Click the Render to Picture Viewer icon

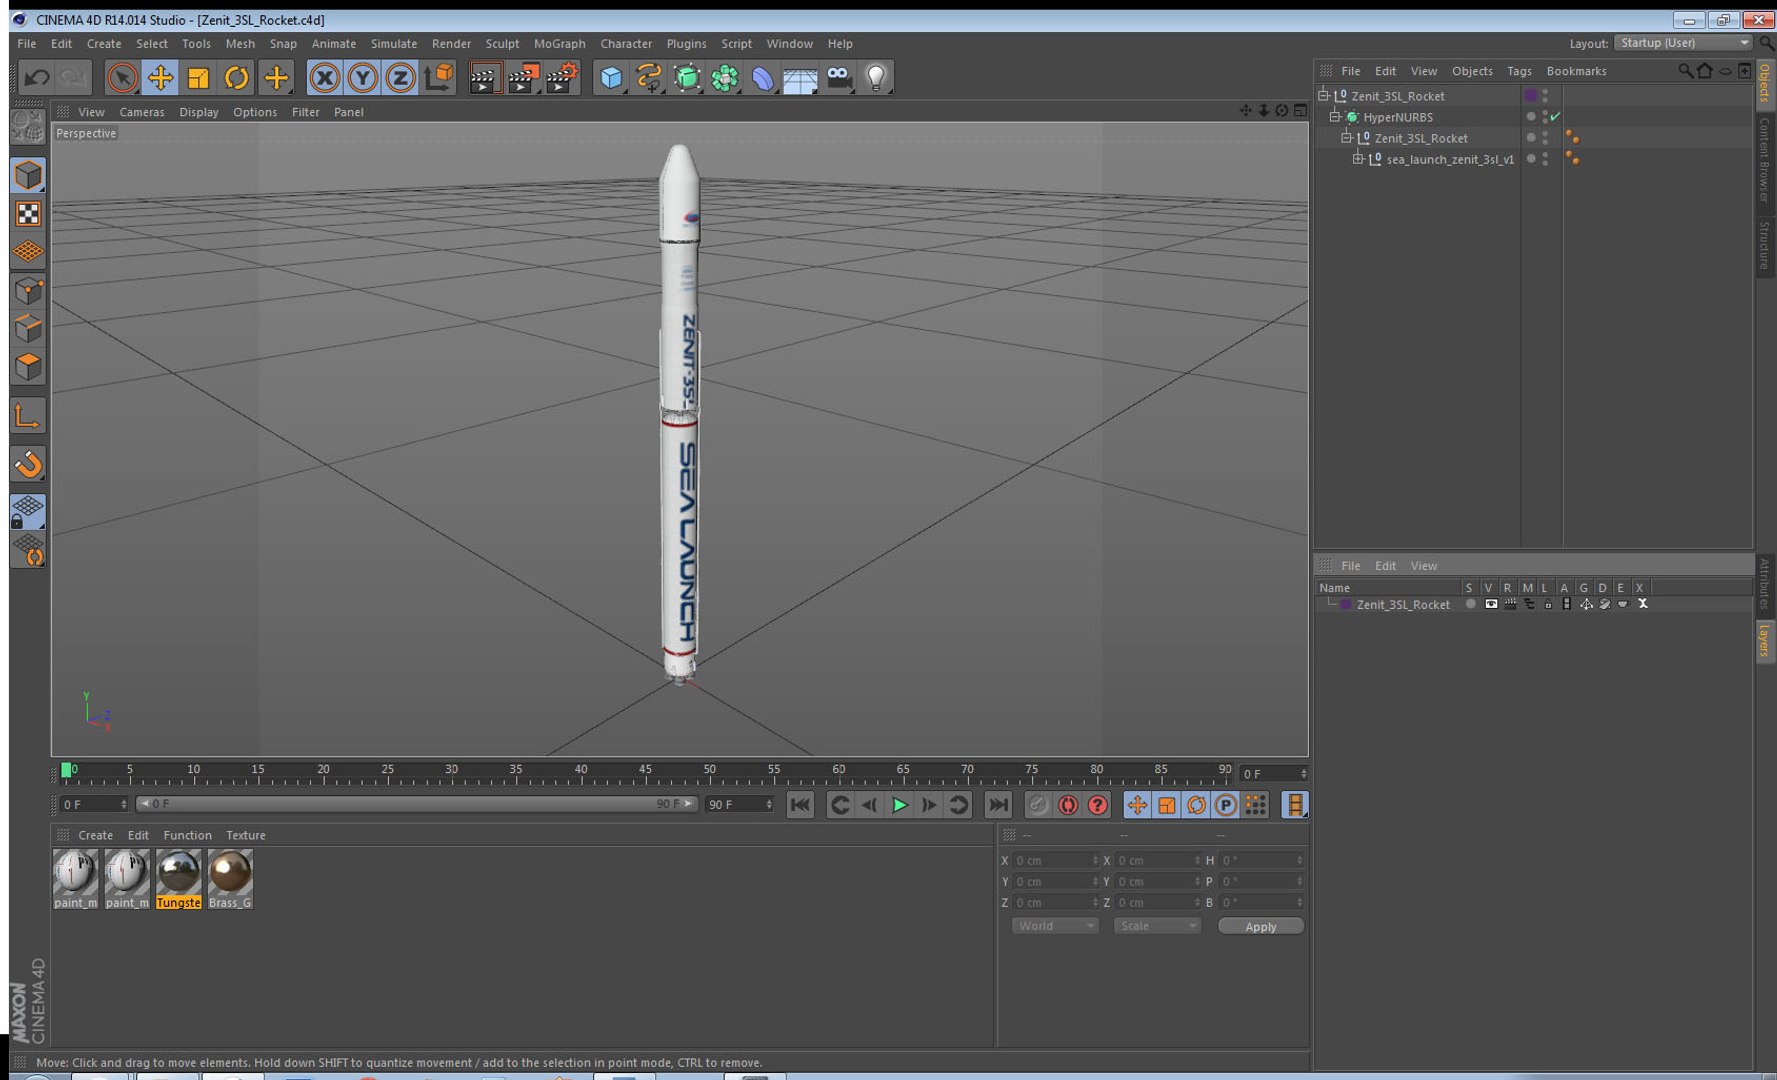pyautogui.click(x=523, y=77)
